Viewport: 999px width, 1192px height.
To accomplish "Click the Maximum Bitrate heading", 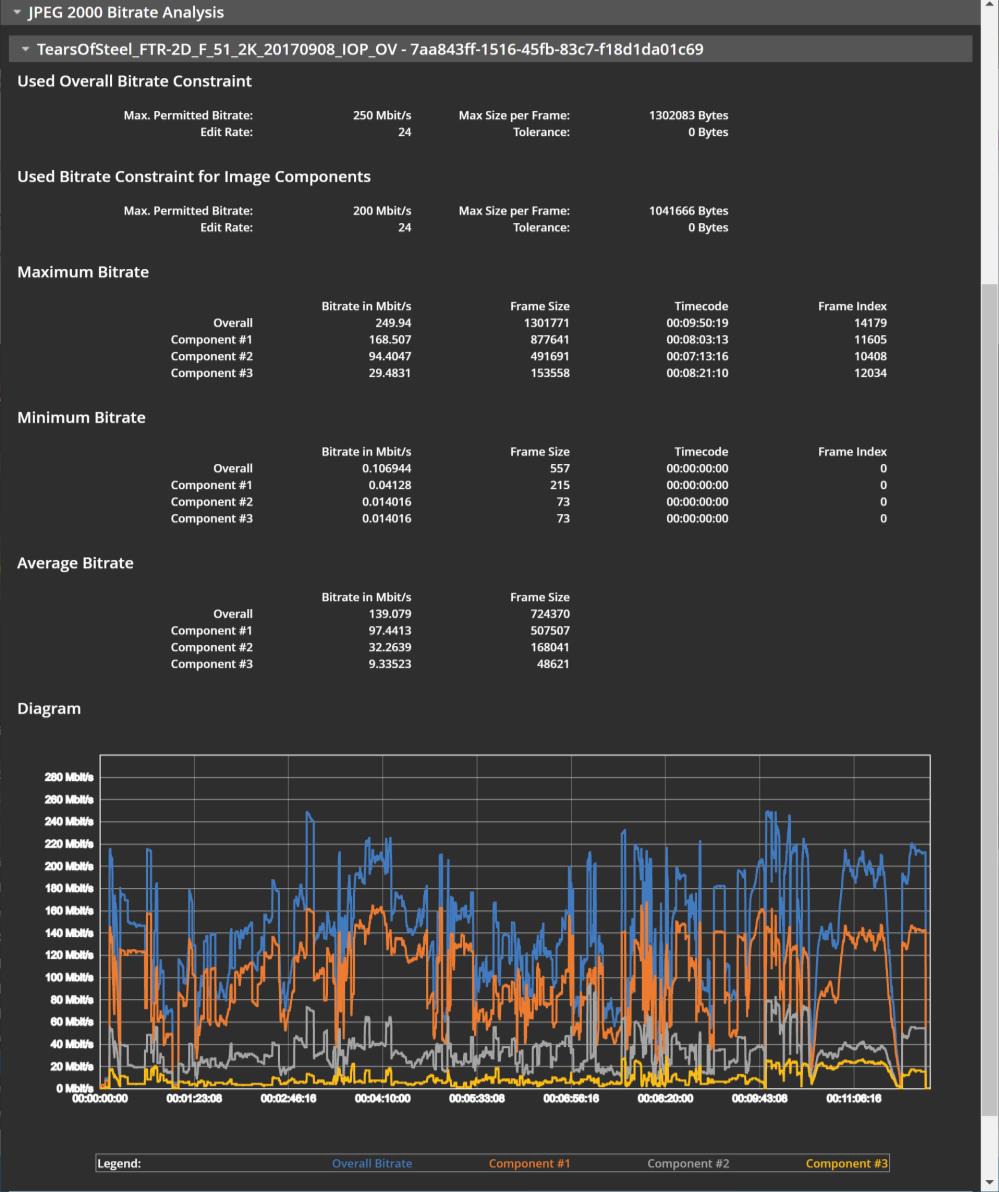I will click(83, 272).
